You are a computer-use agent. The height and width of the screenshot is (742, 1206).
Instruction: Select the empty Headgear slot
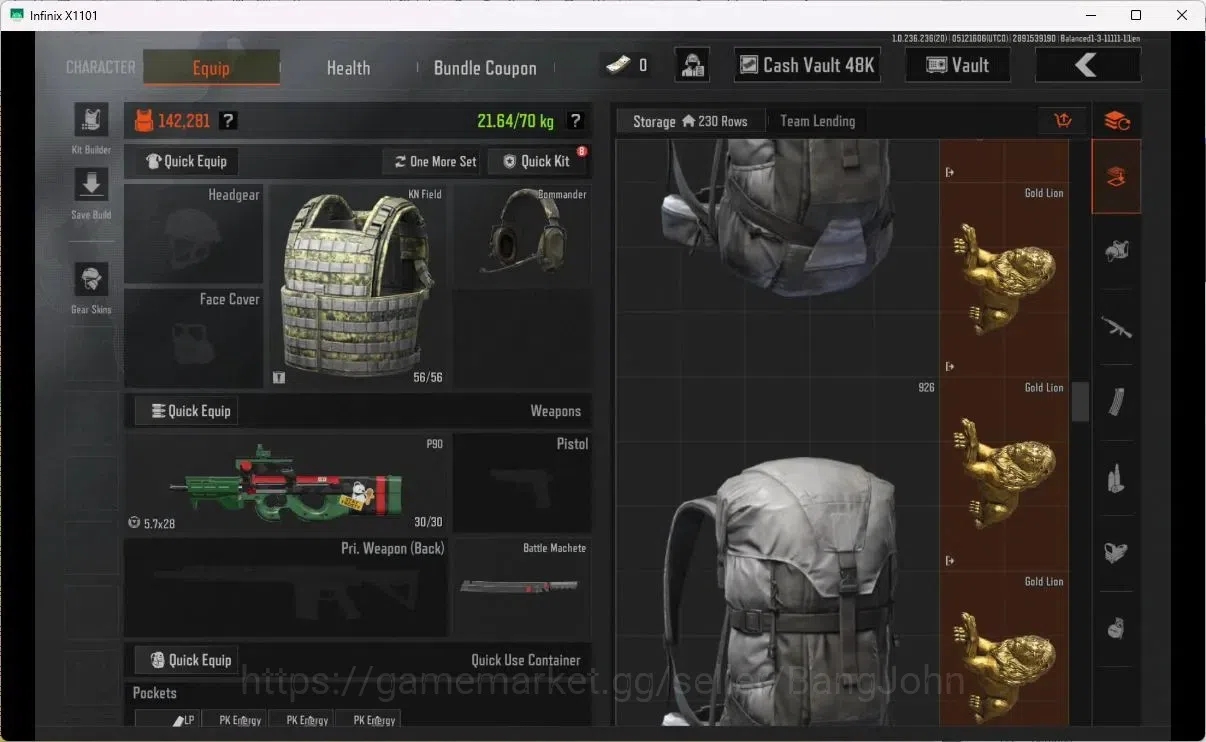pos(194,234)
